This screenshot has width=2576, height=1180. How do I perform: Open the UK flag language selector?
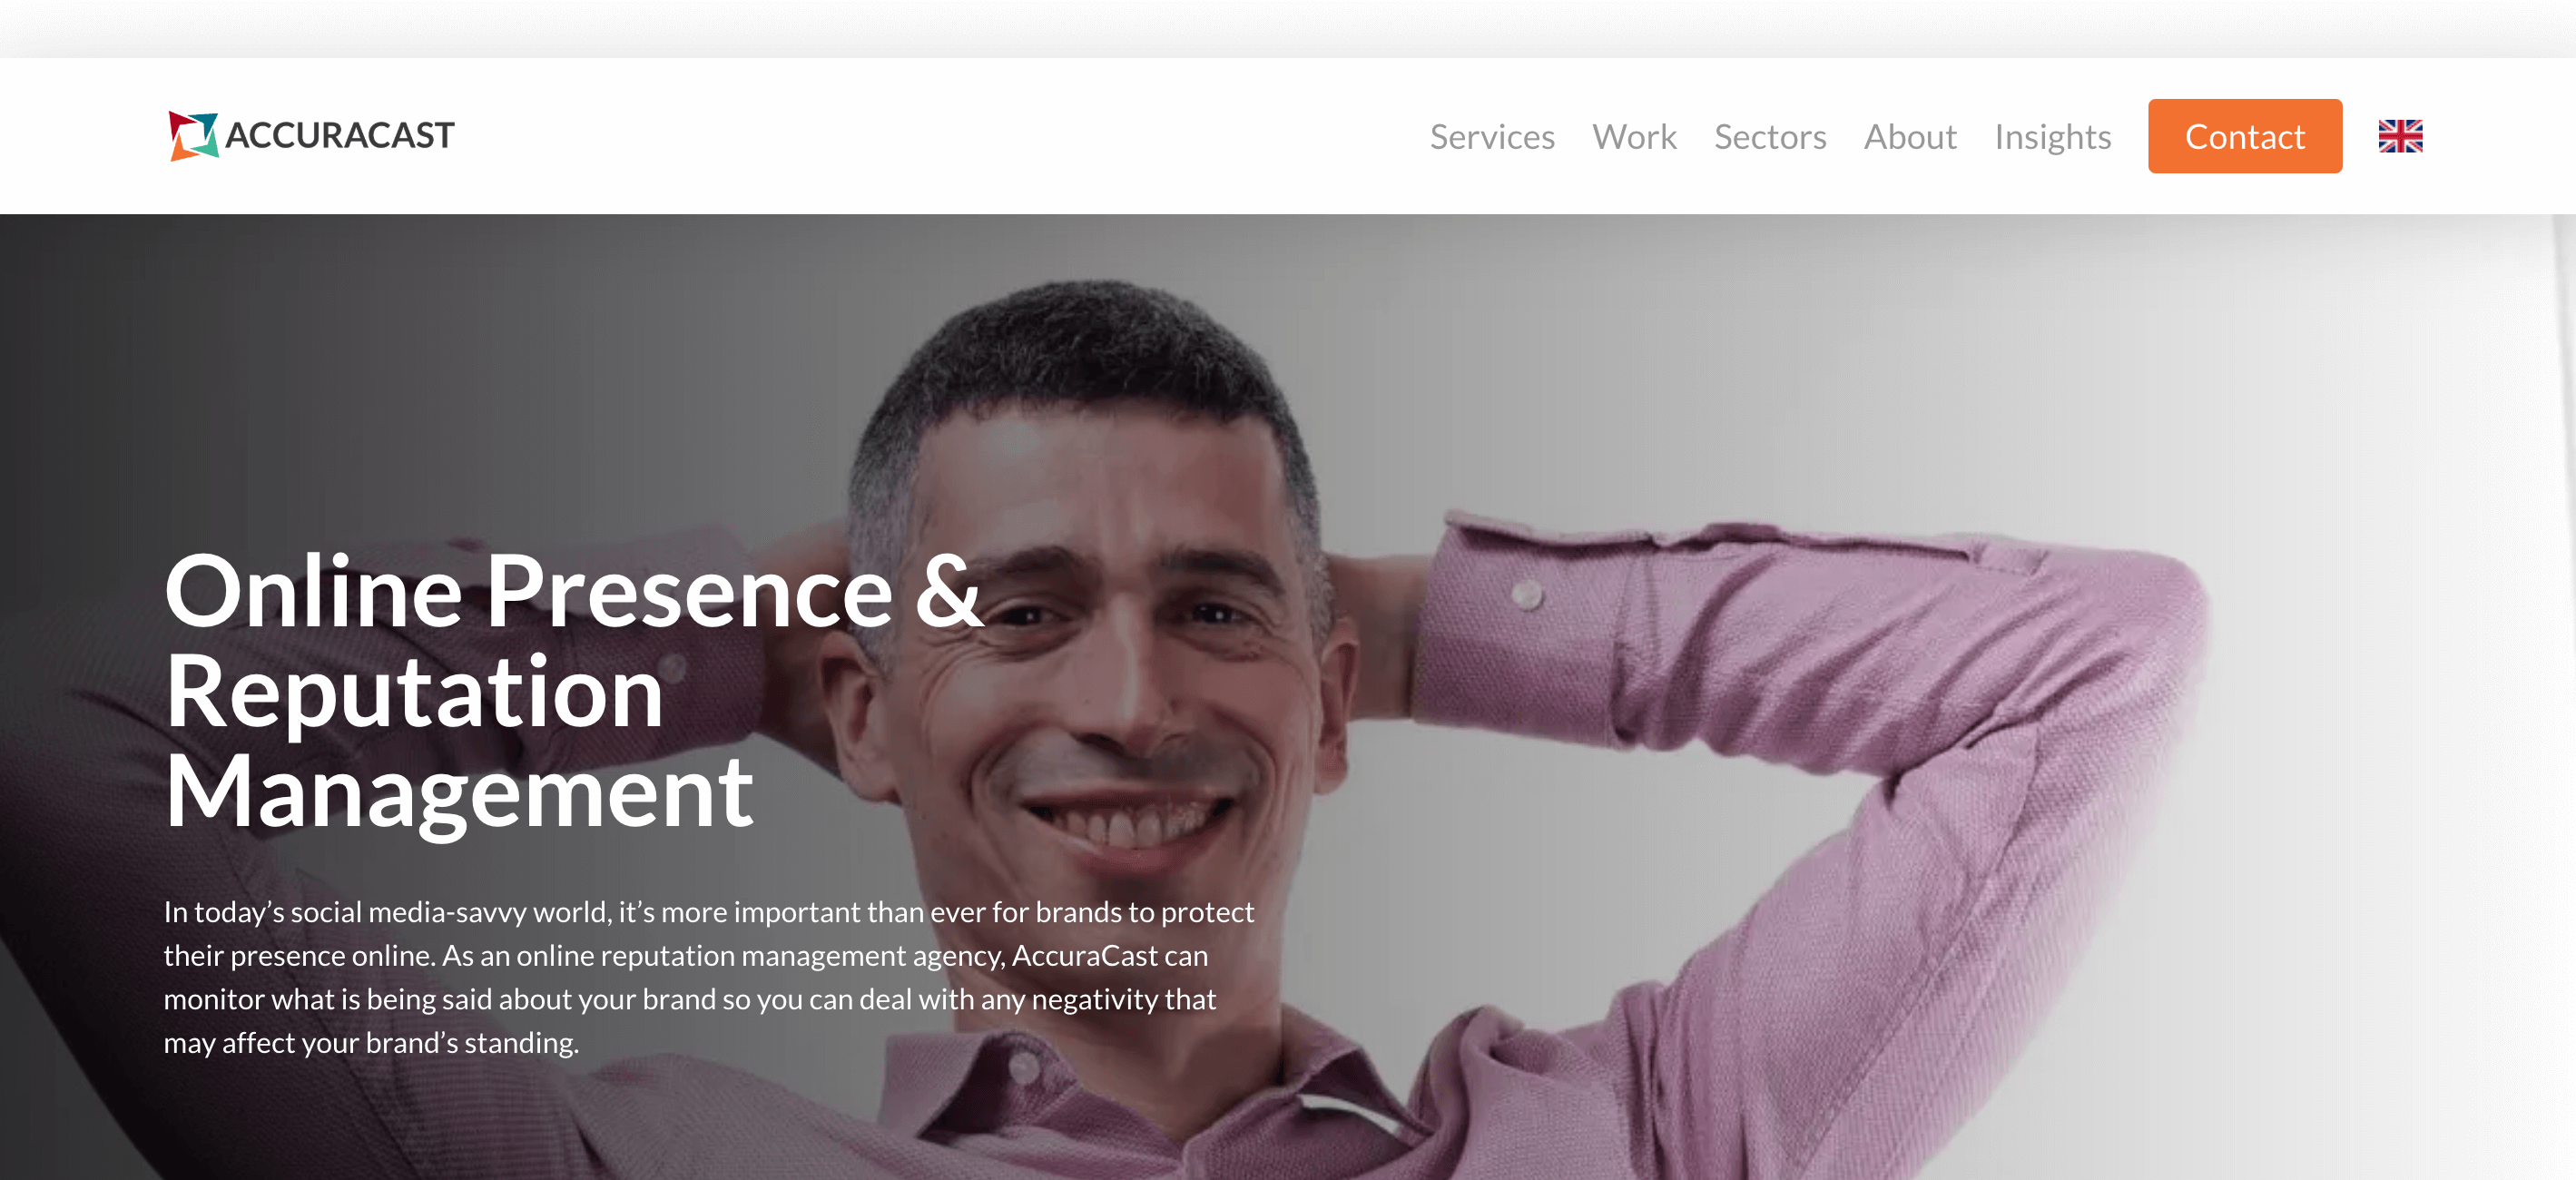[2400, 136]
